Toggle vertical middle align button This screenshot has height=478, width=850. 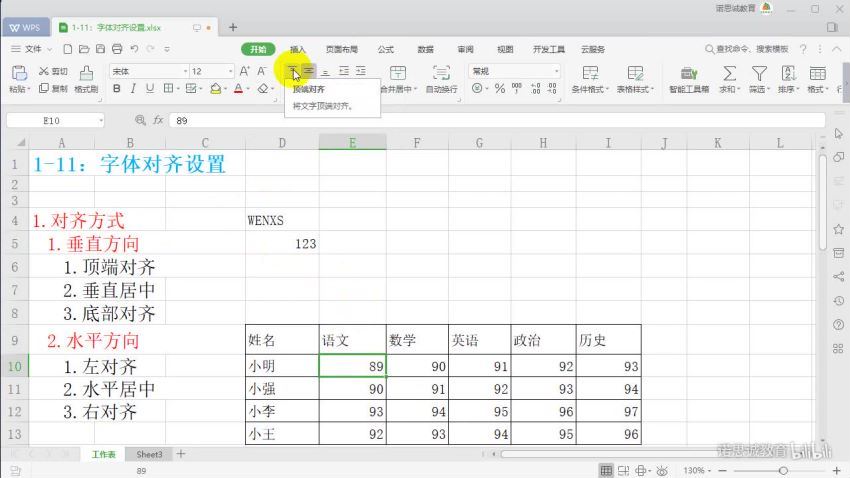pyautogui.click(x=308, y=71)
